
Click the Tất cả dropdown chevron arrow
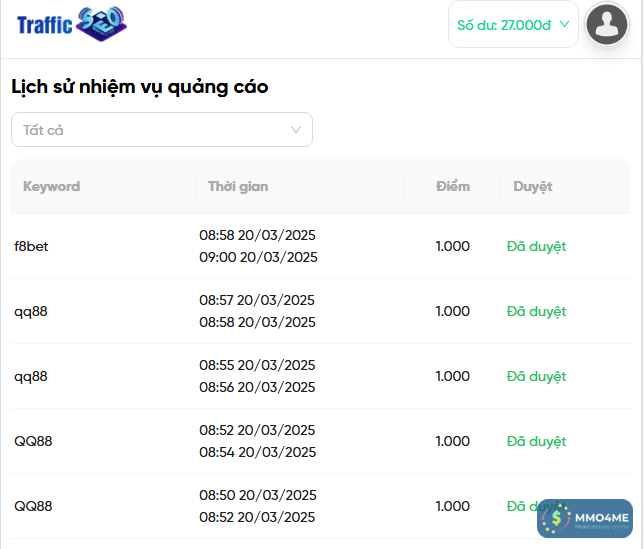click(x=296, y=130)
